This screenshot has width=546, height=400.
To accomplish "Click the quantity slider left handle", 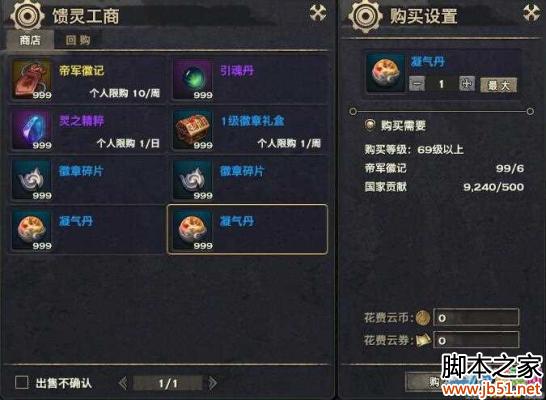I will point(353,111).
